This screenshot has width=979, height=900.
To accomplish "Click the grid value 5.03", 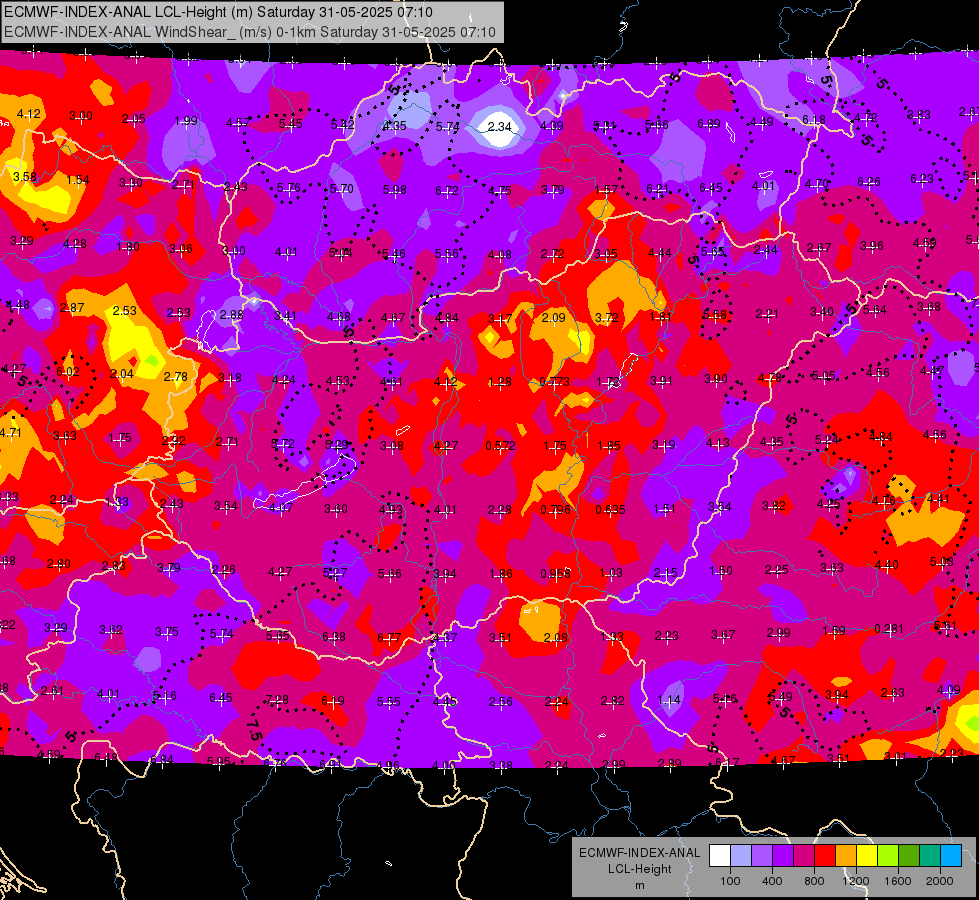I will coord(942,561).
